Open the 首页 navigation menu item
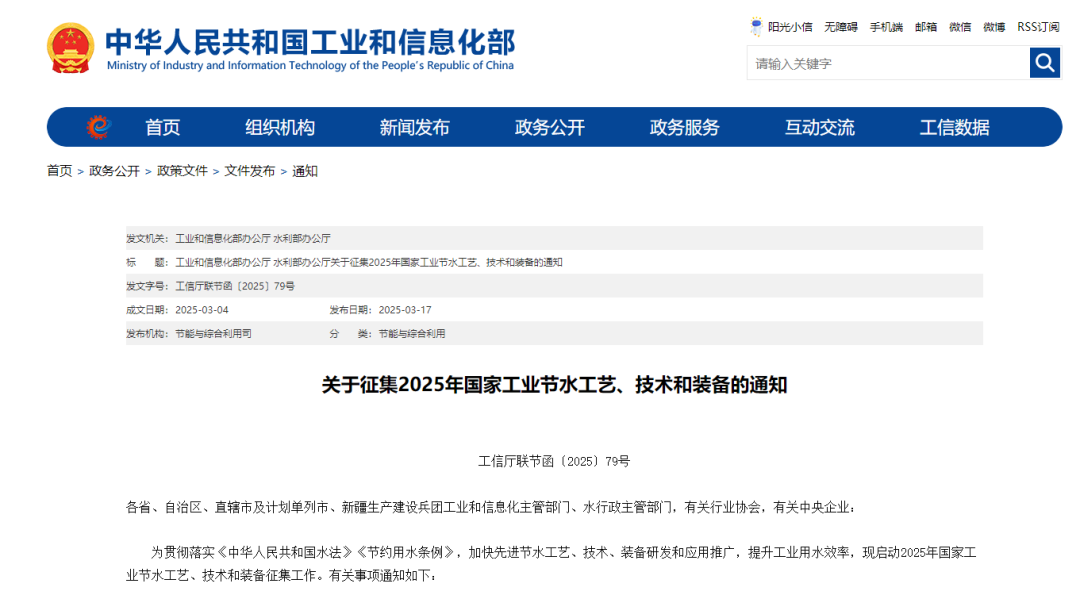 pos(163,127)
